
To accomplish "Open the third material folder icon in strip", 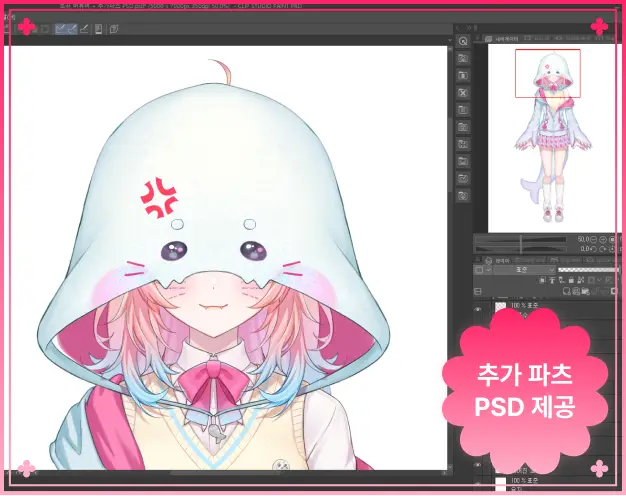I will coord(463,75).
